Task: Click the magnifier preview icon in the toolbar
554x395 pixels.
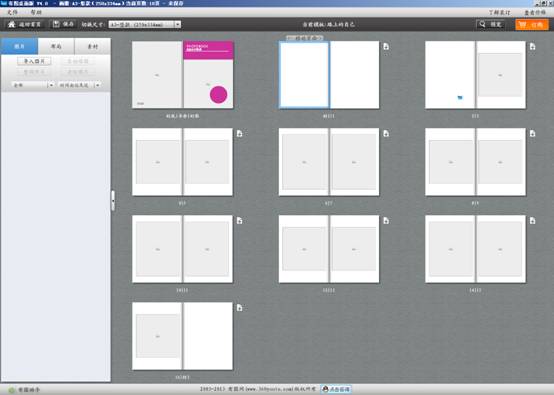Action: point(482,24)
